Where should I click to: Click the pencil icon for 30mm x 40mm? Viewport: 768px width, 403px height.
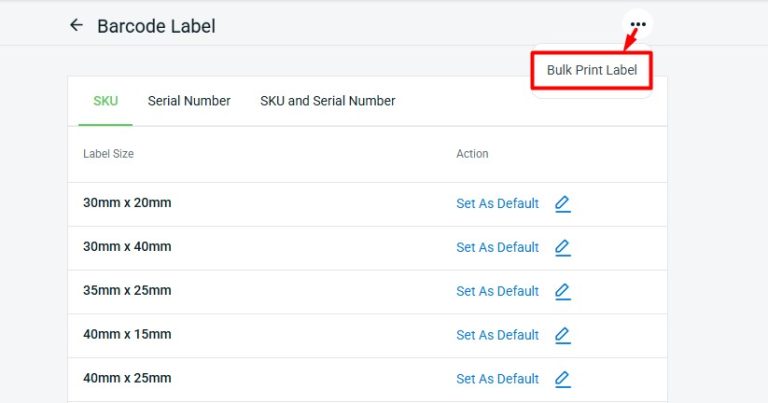tap(562, 247)
